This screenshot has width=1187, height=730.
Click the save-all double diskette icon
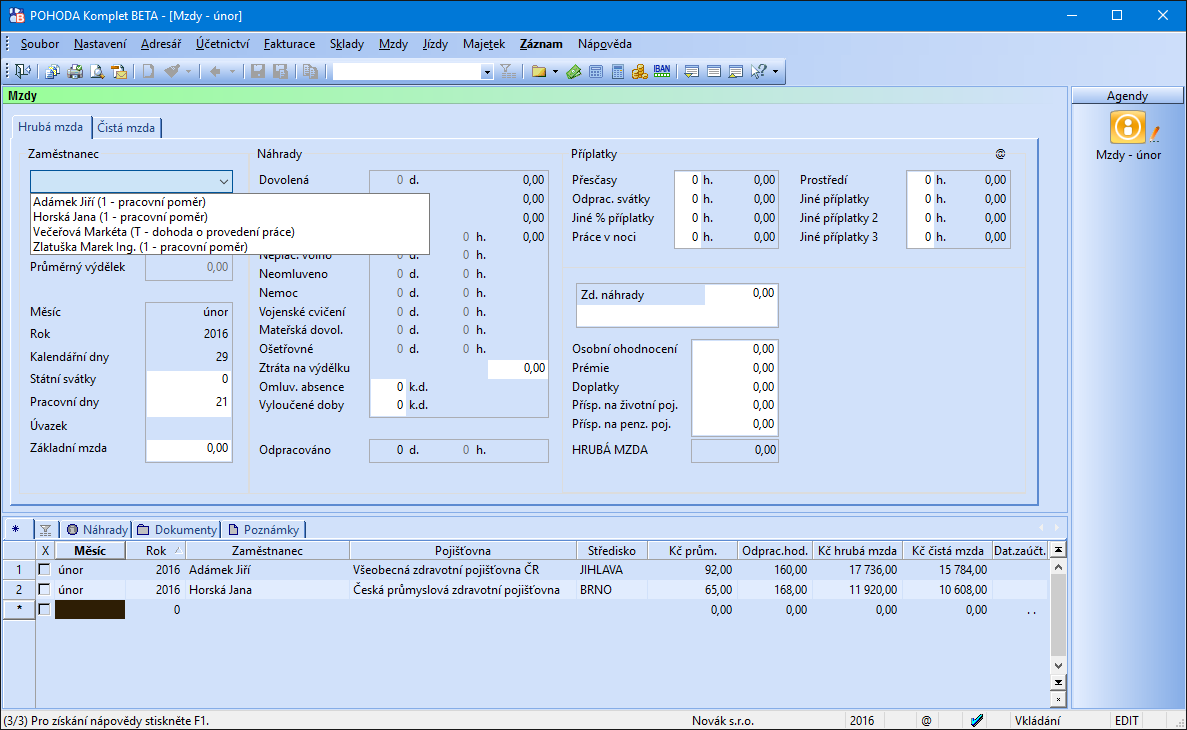pyautogui.click(x=280, y=71)
